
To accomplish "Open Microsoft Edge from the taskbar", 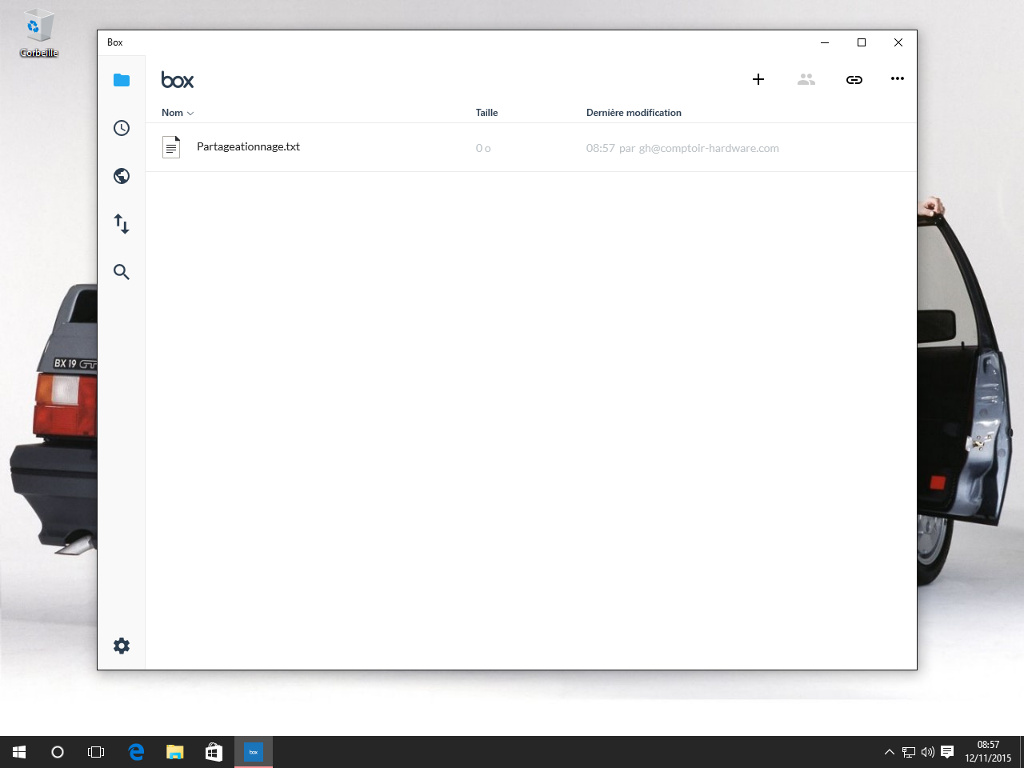I will tap(136, 752).
